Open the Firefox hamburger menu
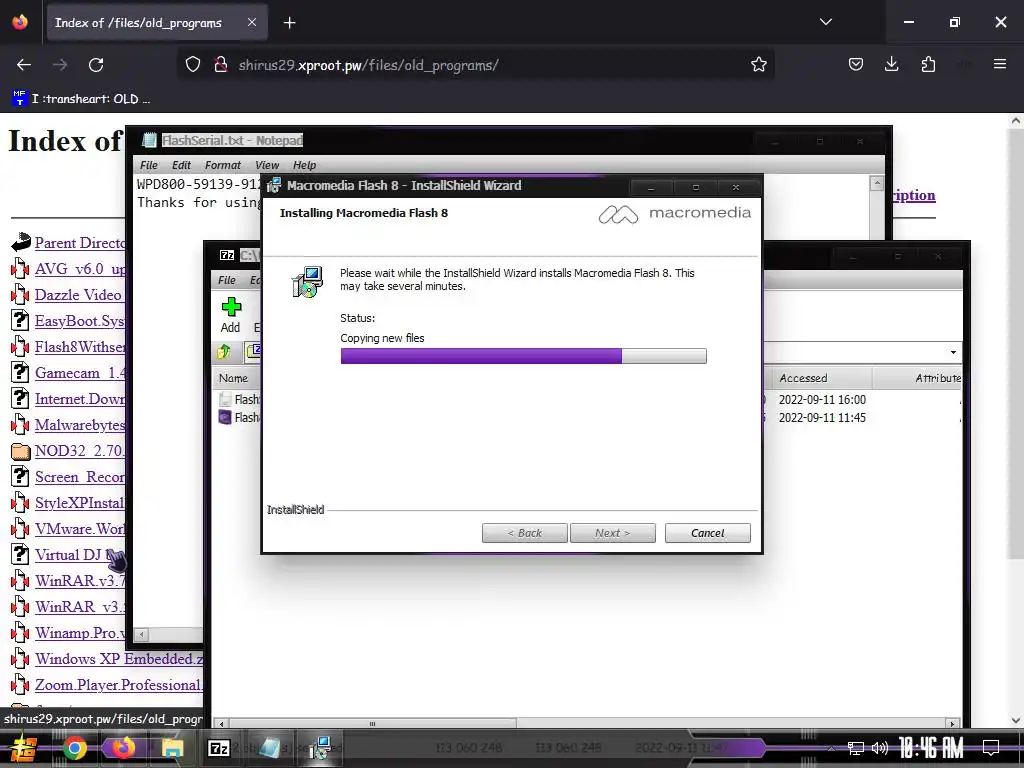The width and height of the screenshot is (1024, 768). [1000, 64]
